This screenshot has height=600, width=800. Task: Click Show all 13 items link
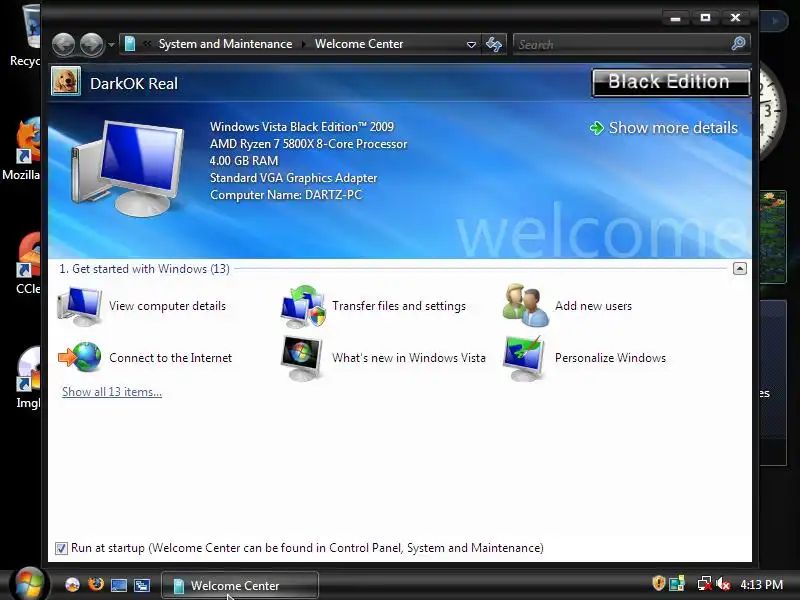pyautogui.click(x=112, y=392)
